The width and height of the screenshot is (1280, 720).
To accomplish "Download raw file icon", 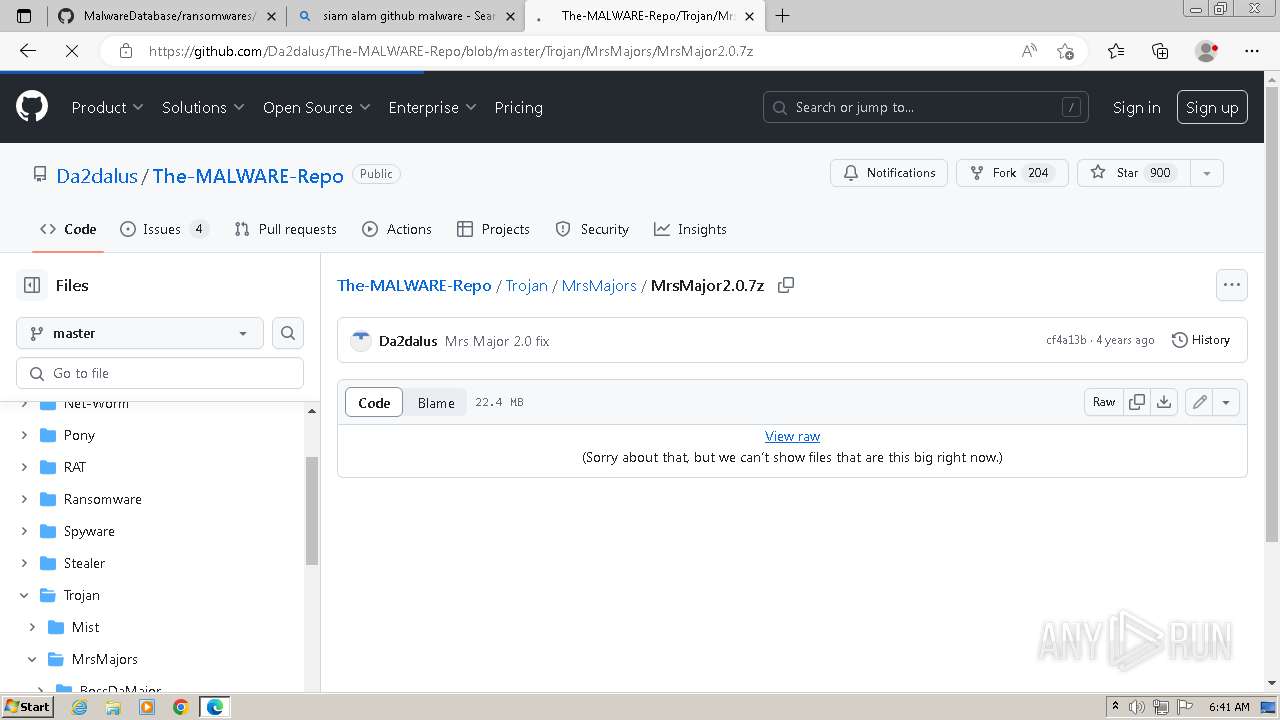I will 1164,402.
